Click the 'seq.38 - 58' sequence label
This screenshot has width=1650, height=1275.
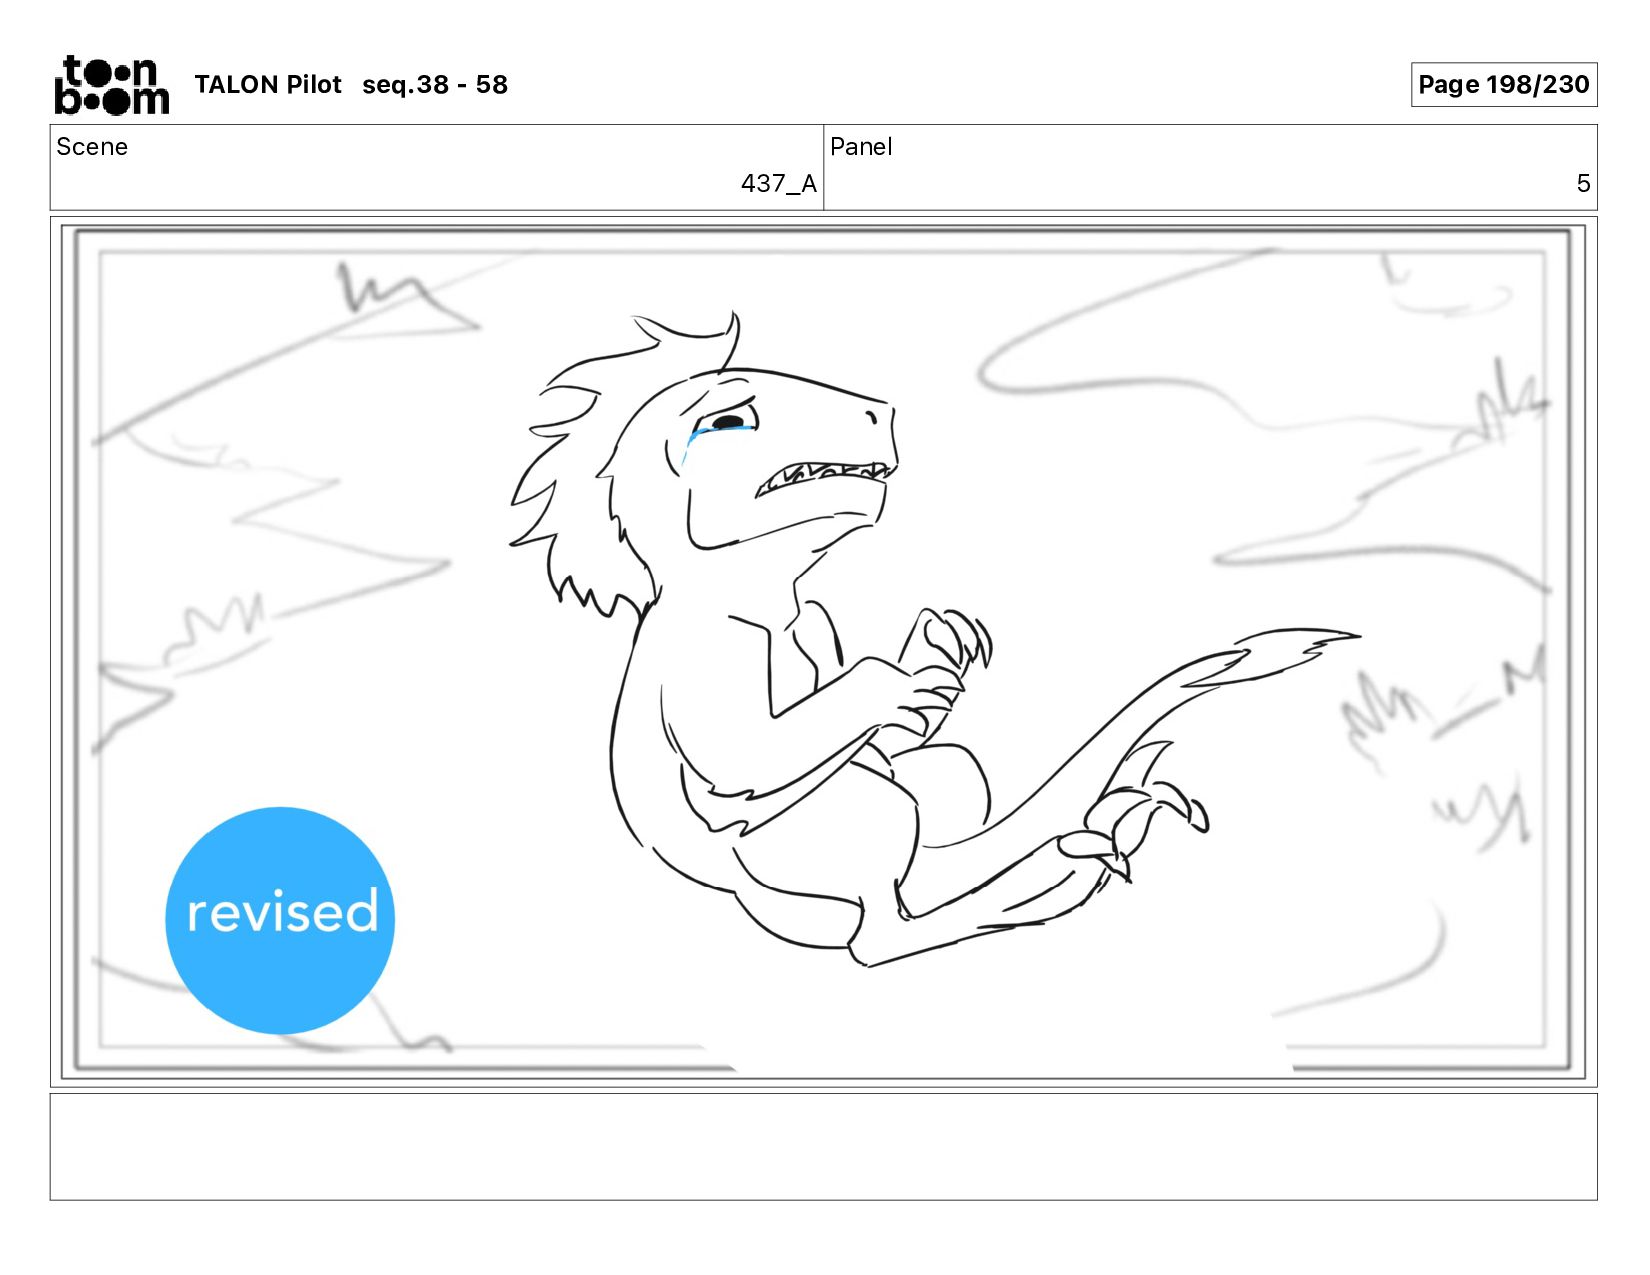point(435,85)
